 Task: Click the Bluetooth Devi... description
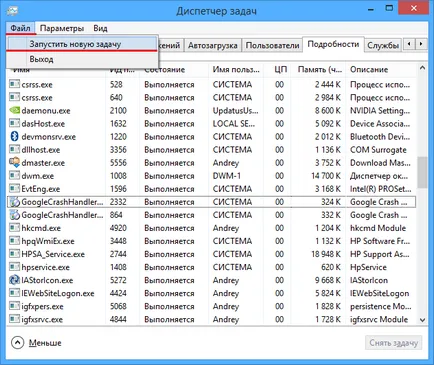(380, 137)
